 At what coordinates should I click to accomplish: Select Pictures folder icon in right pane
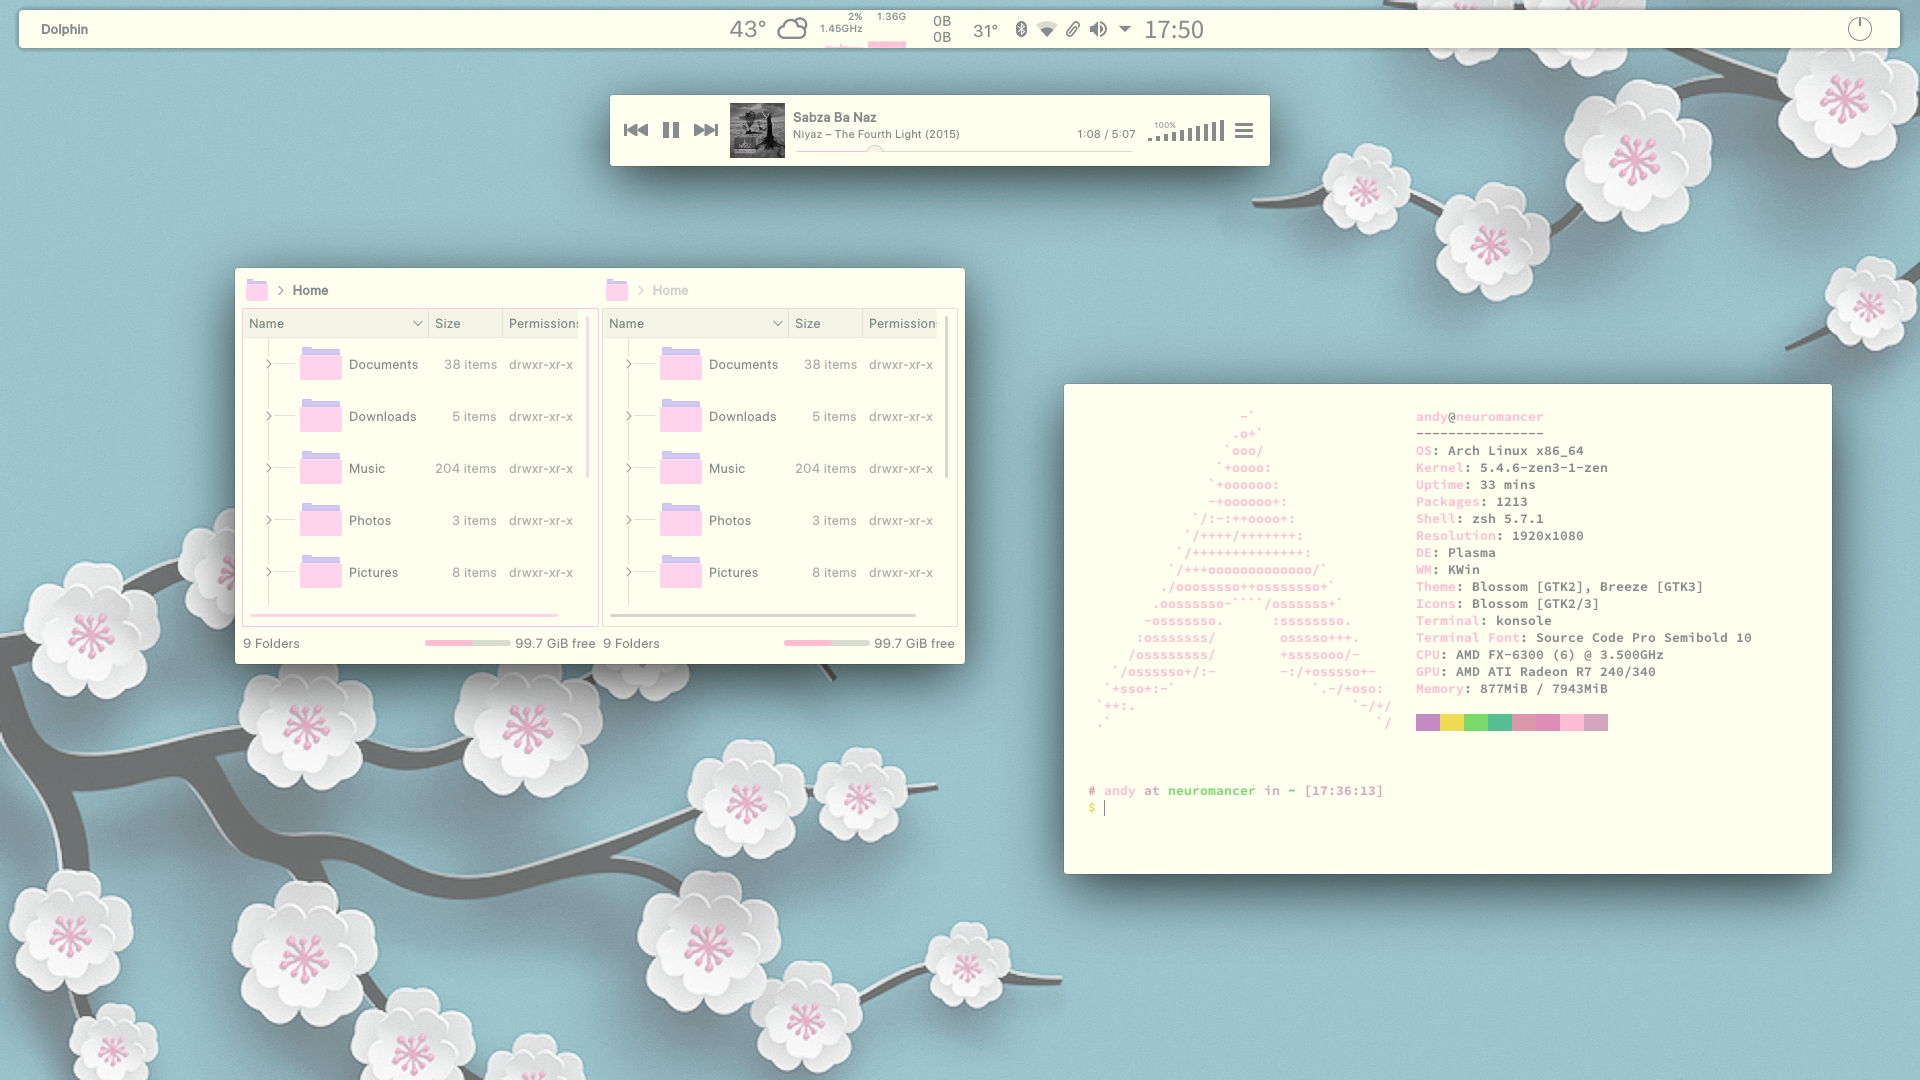[681, 572]
